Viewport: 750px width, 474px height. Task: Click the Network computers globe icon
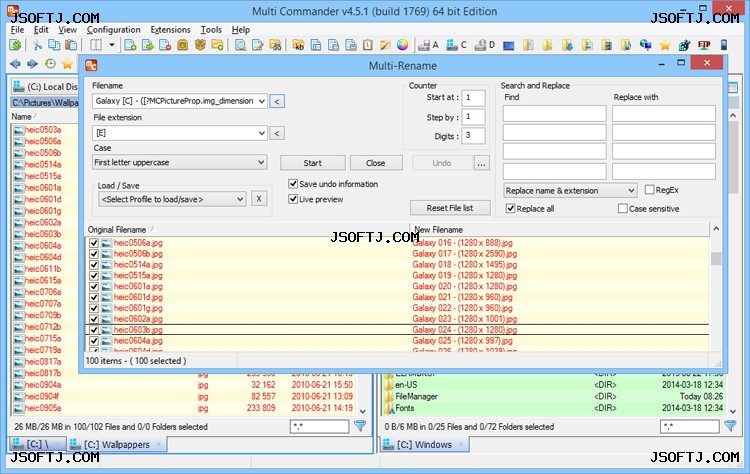pyautogui.click(x=646, y=45)
